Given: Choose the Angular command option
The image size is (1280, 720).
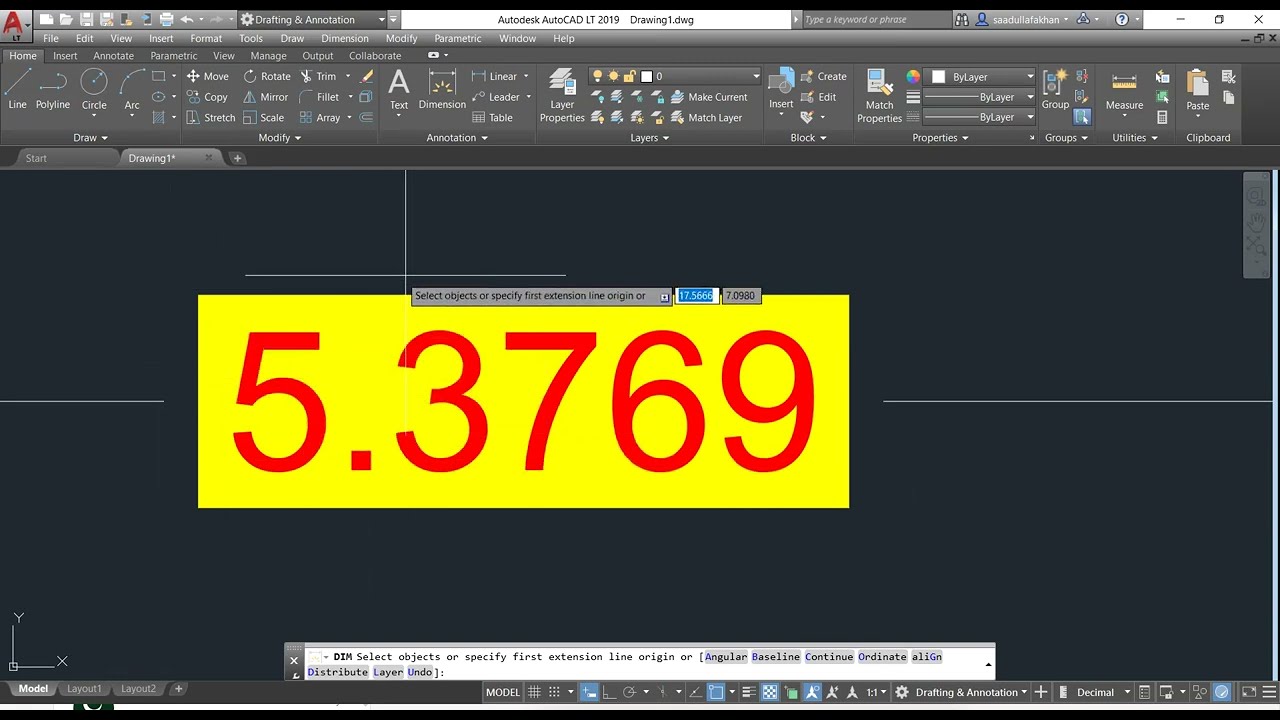Looking at the screenshot, I should 725,657.
